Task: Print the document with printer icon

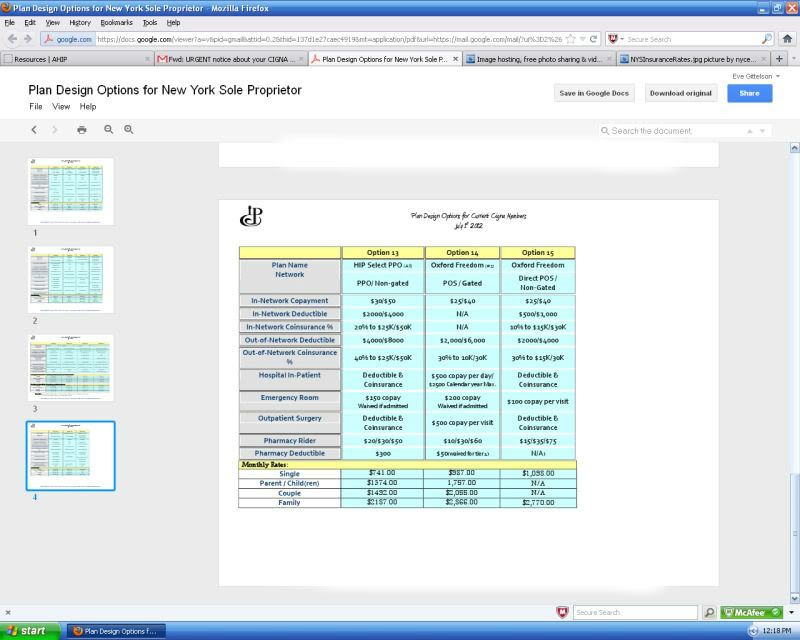Action: coord(82,130)
